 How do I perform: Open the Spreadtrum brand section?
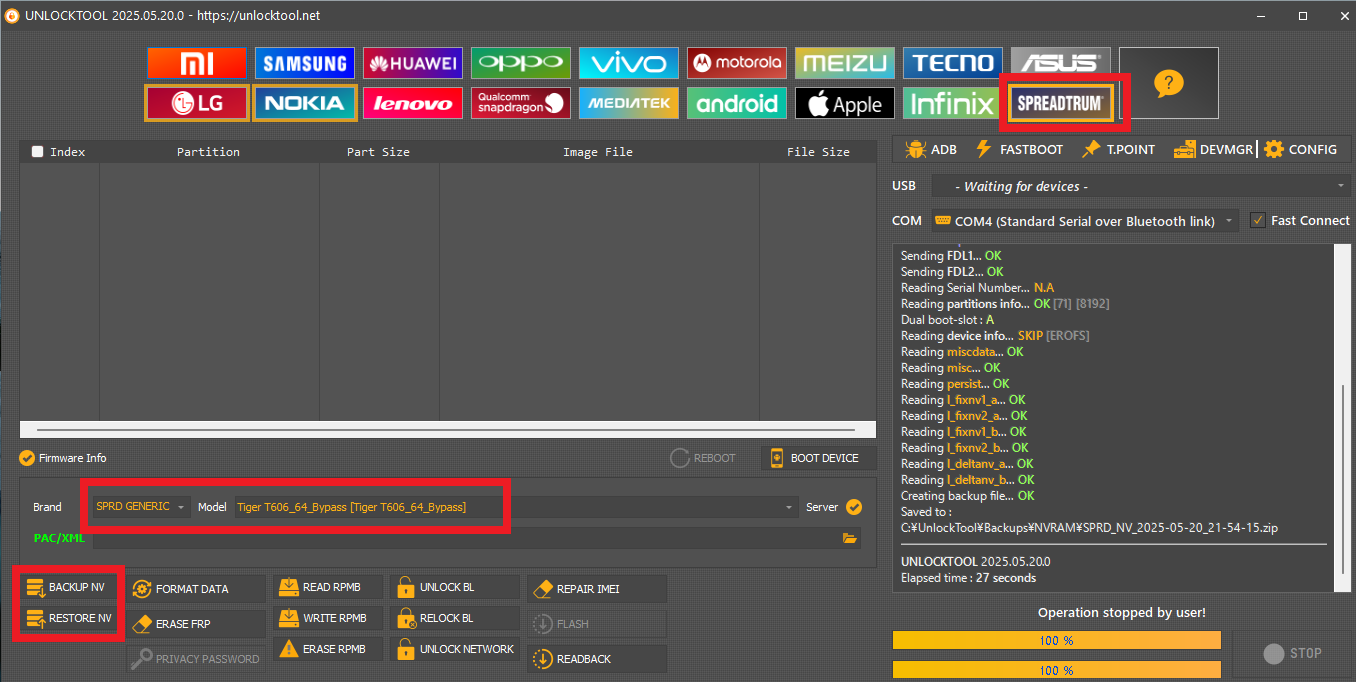coord(1060,102)
